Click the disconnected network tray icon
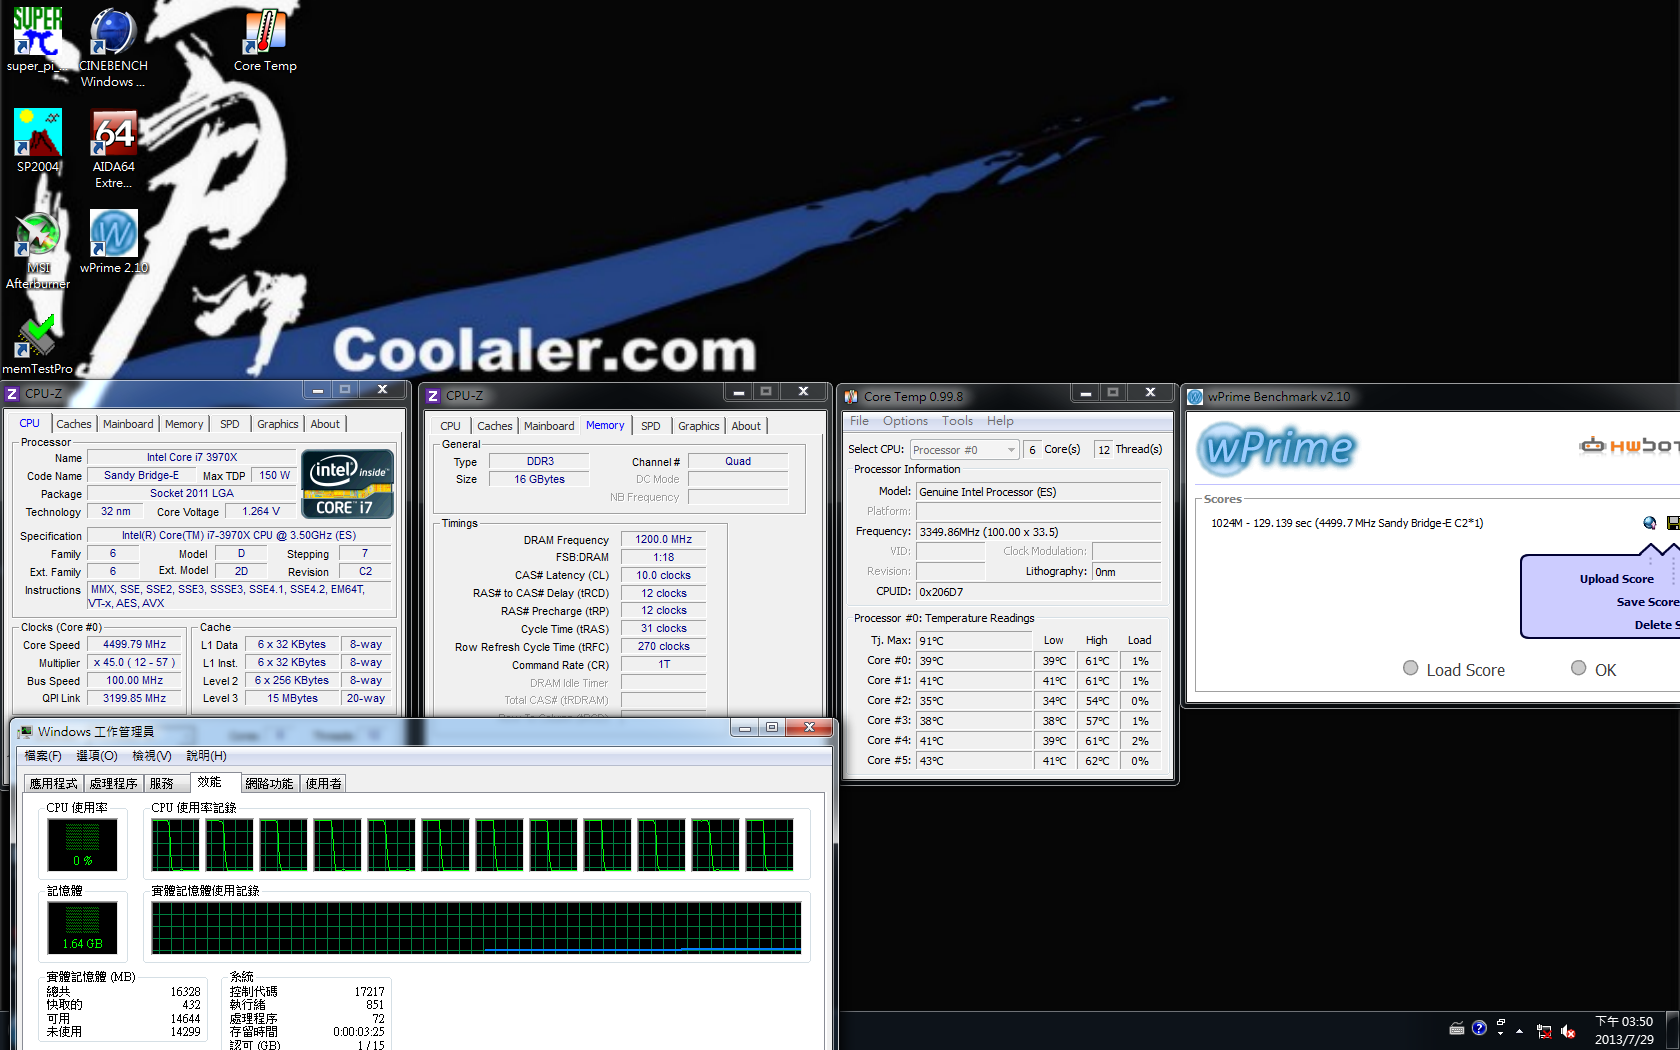 [x=1544, y=1031]
